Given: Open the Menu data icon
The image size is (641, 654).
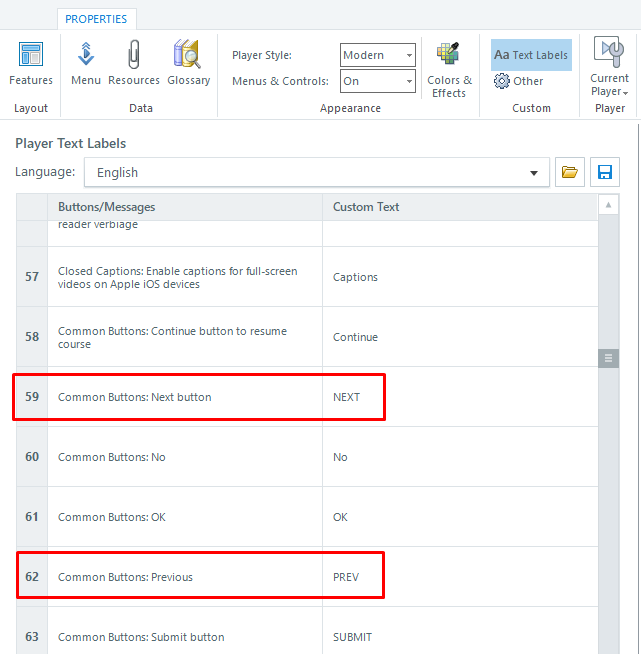Looking at the screenshot, I should coord(86,63).
